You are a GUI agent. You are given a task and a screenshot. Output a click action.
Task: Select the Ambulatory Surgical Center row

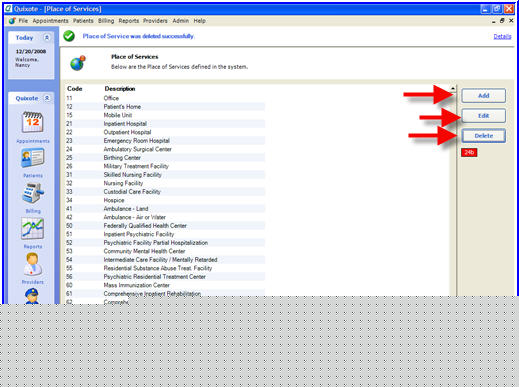pyautogui.click(x=165, y=149)
